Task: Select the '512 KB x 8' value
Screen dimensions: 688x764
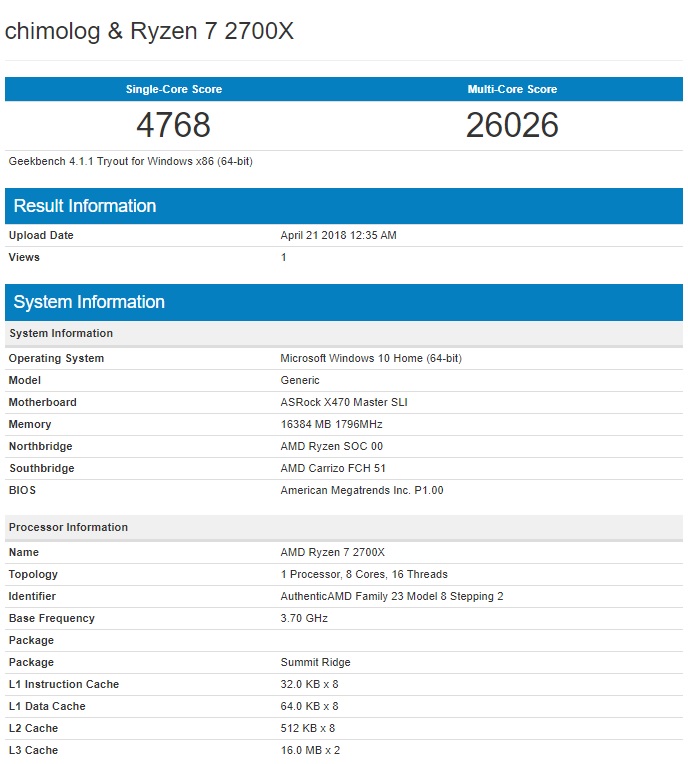Action: tap(308, 728)
